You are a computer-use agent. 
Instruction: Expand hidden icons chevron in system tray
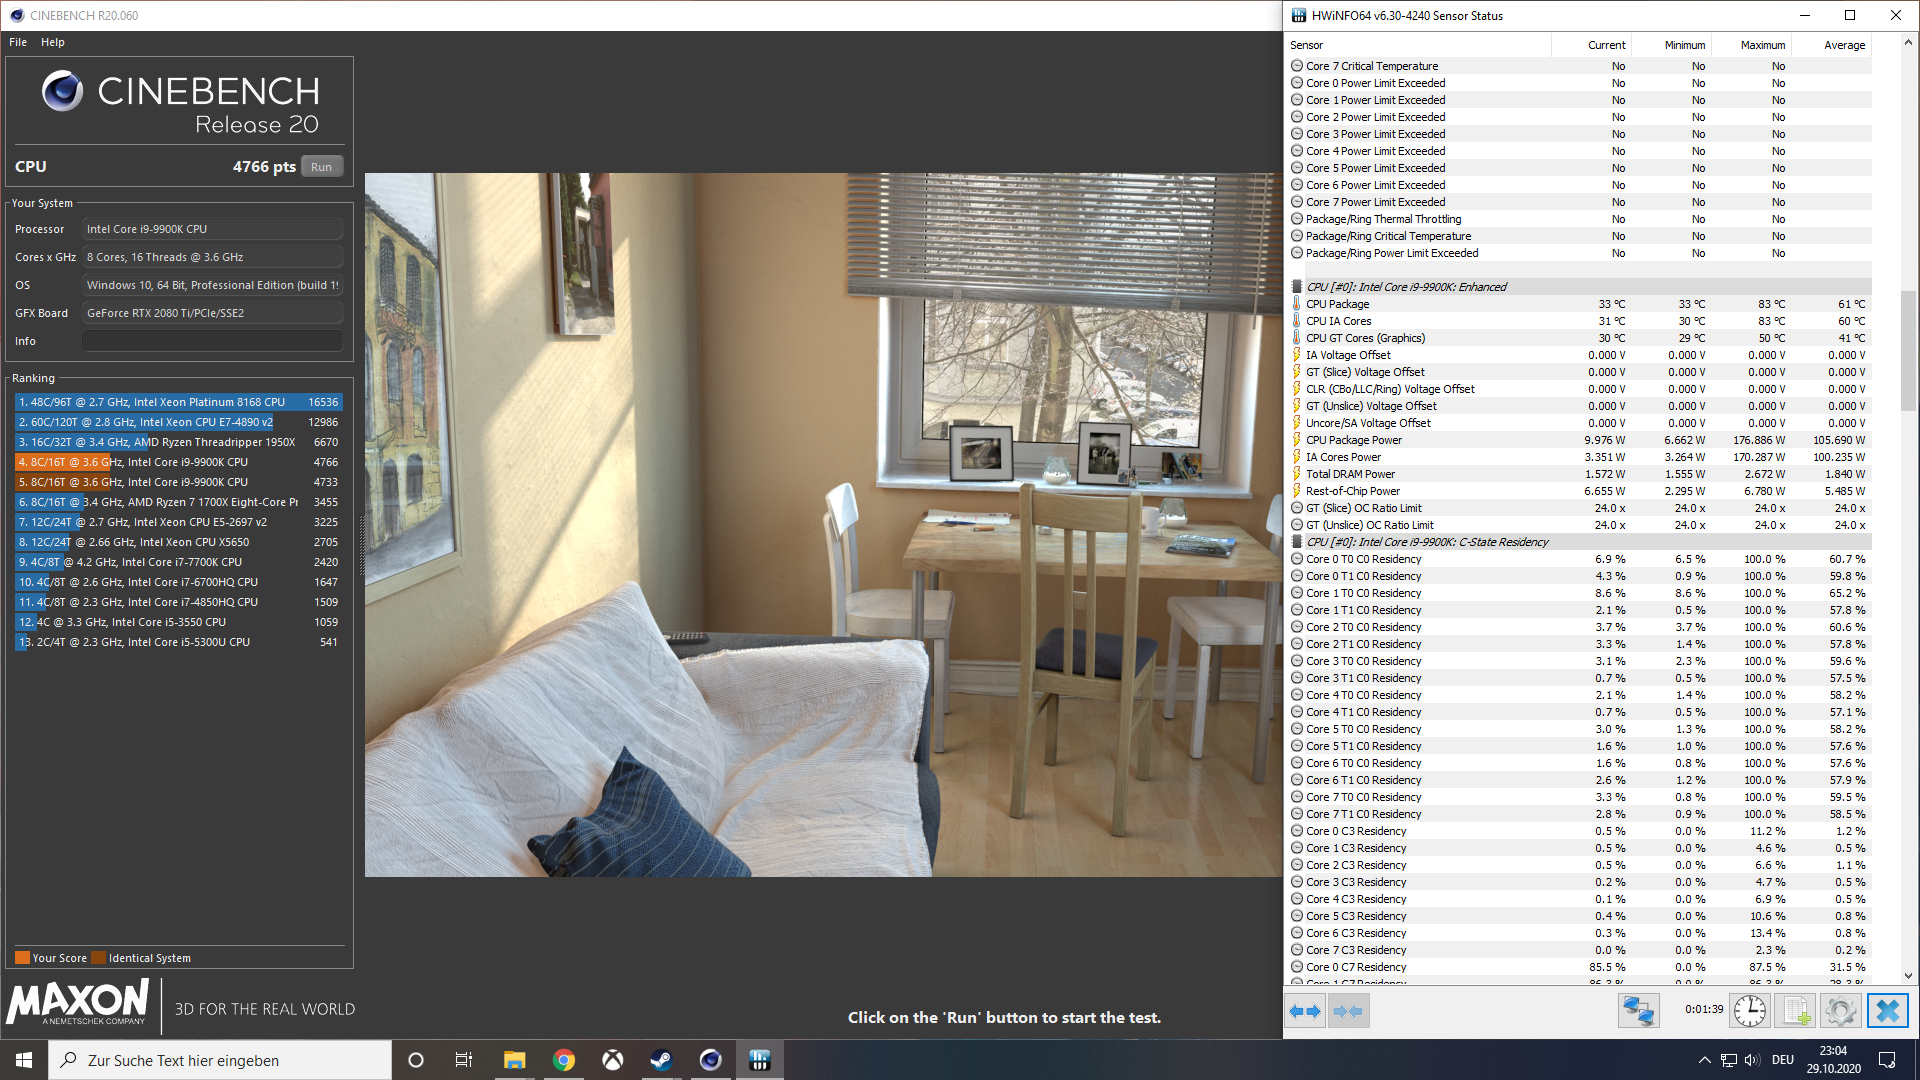point(1704,1060)
